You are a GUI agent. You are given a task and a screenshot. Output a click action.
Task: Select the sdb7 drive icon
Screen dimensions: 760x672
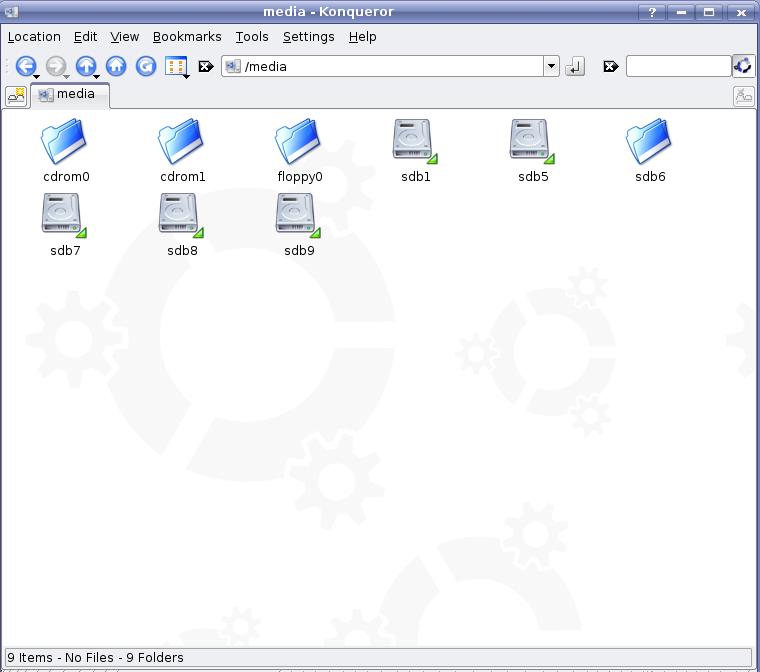click(64, 215)
